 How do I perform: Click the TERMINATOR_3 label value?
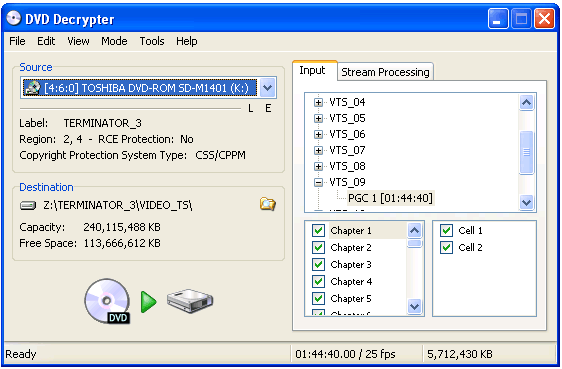click(x=103, y=123)
